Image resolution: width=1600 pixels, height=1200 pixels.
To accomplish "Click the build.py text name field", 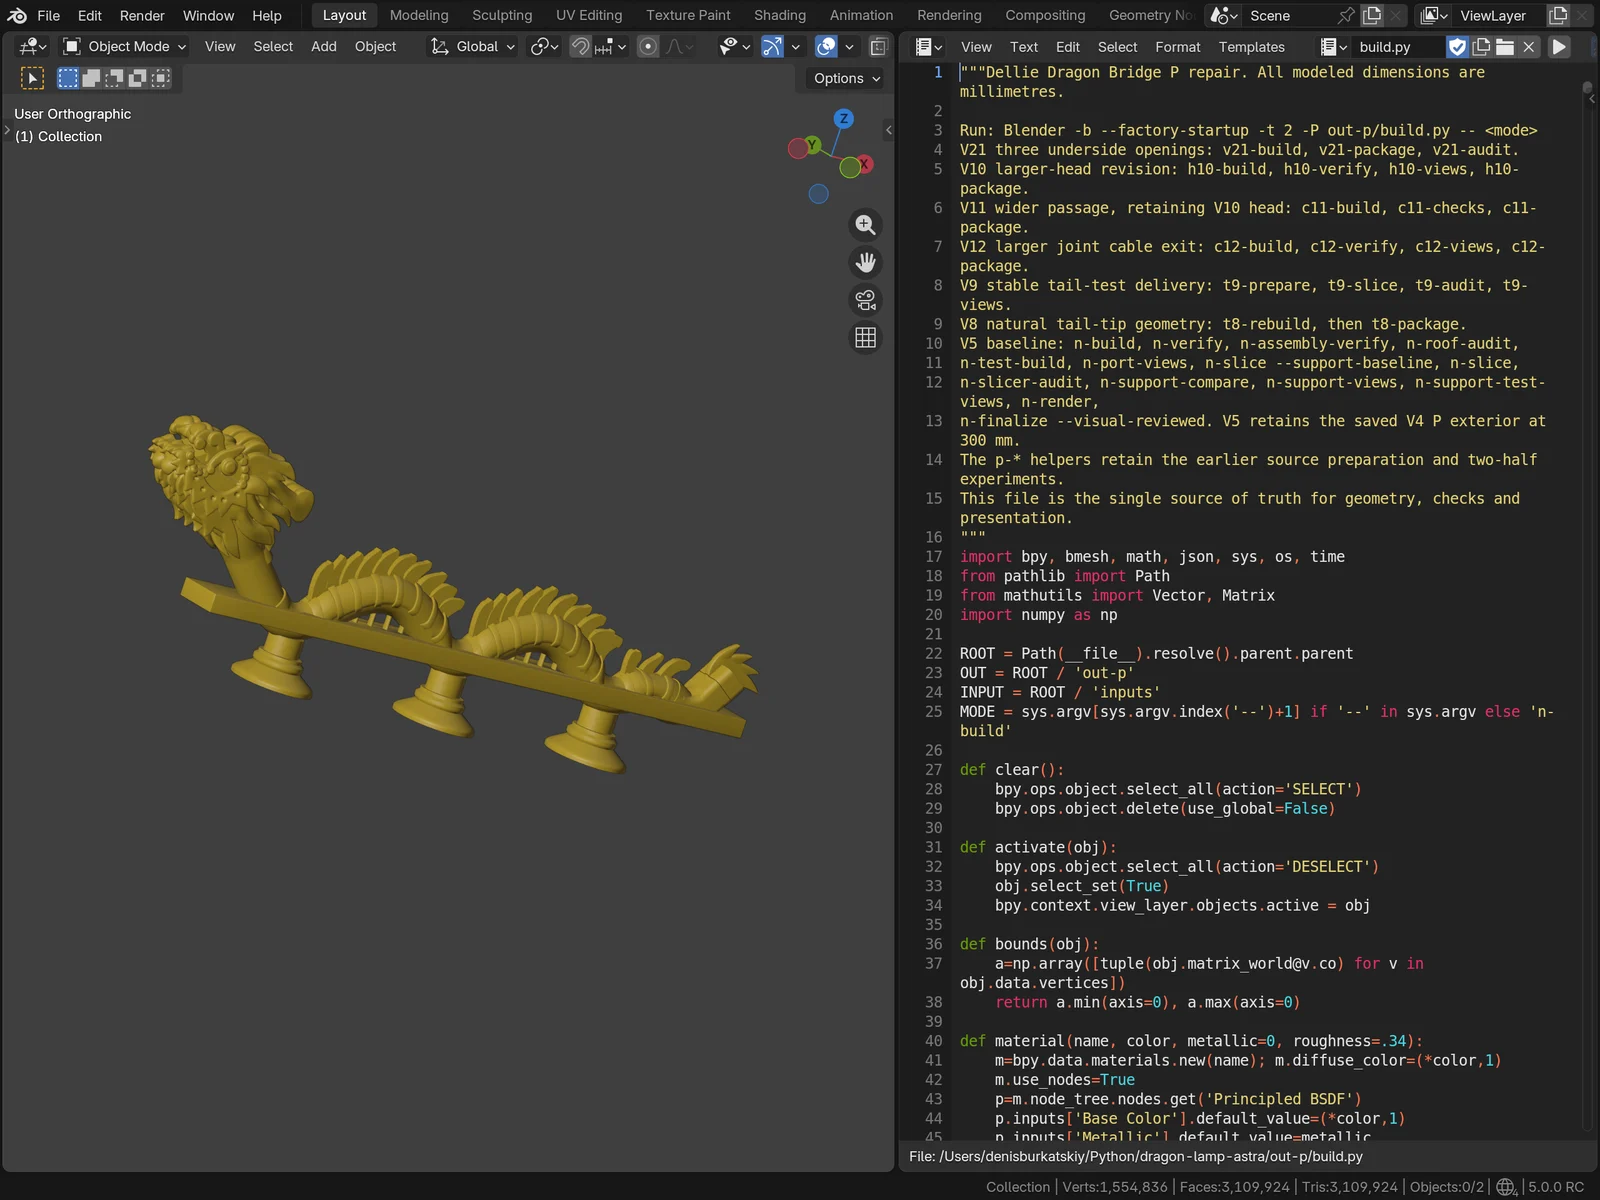I will (1396, 47).
